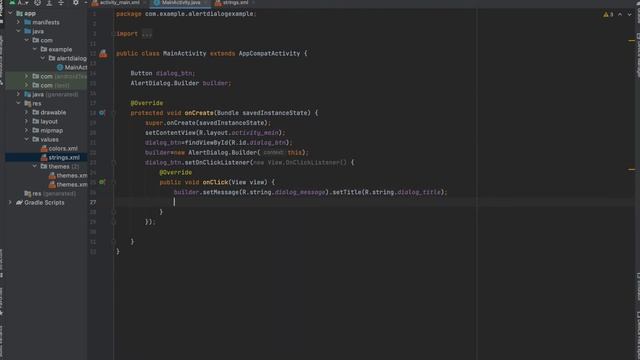Click the override gutter icon beside onCreate
This screenshot has width=640, height=360.
[x=102, y=113]
